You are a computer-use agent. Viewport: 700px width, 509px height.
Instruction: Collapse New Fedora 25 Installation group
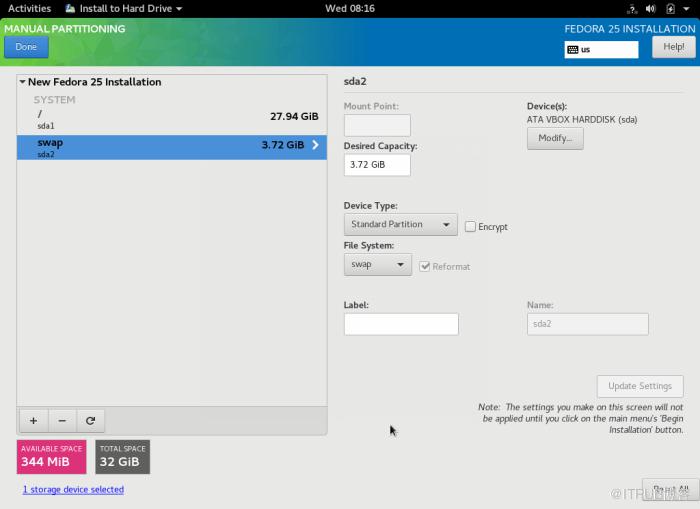22,82
